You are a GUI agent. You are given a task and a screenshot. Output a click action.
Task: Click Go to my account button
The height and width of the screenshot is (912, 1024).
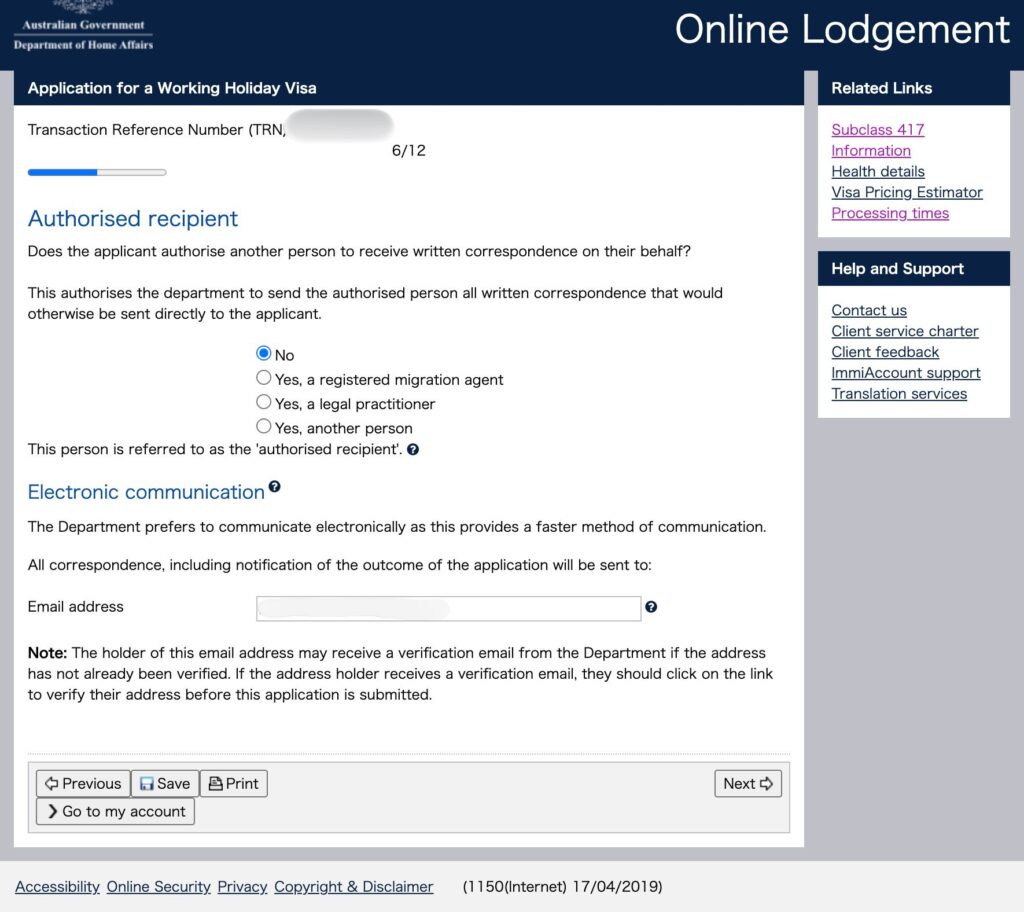(115, 812)
